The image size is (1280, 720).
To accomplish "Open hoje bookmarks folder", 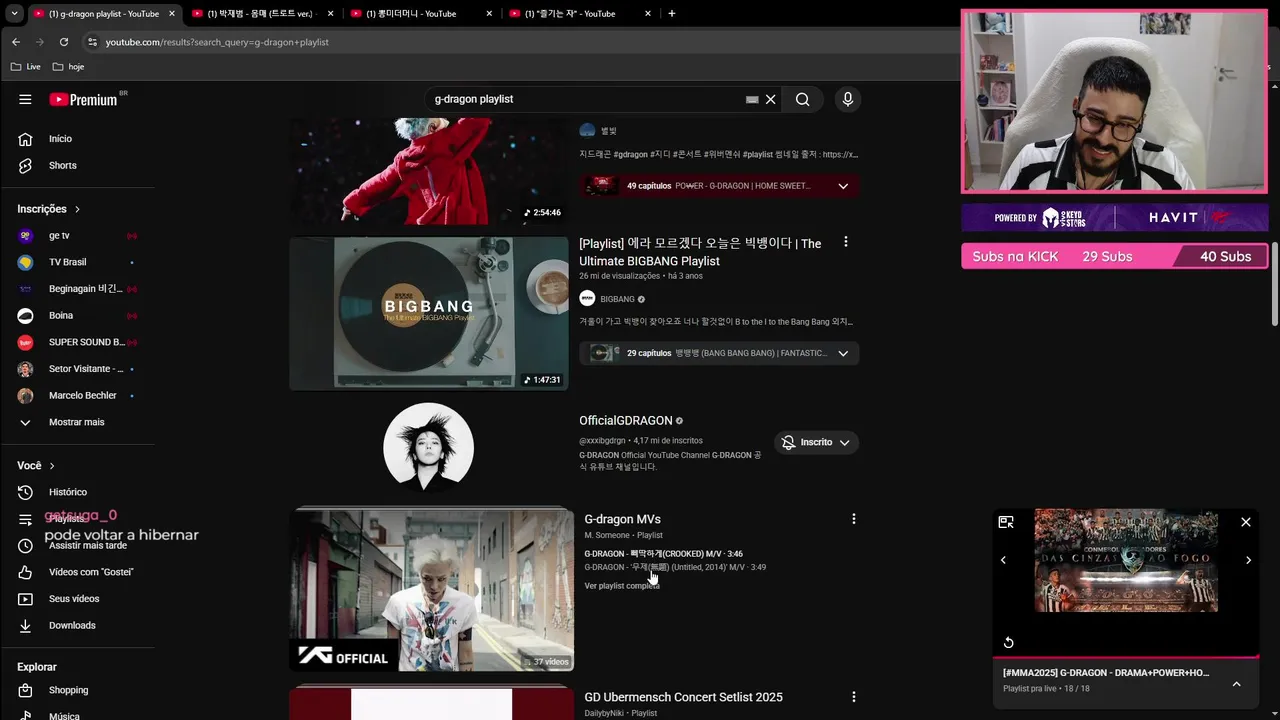I will point(69,67).
